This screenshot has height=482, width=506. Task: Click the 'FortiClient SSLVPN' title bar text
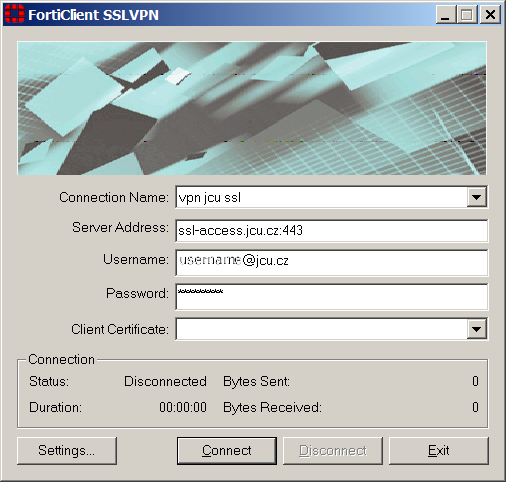coord(93,15)
